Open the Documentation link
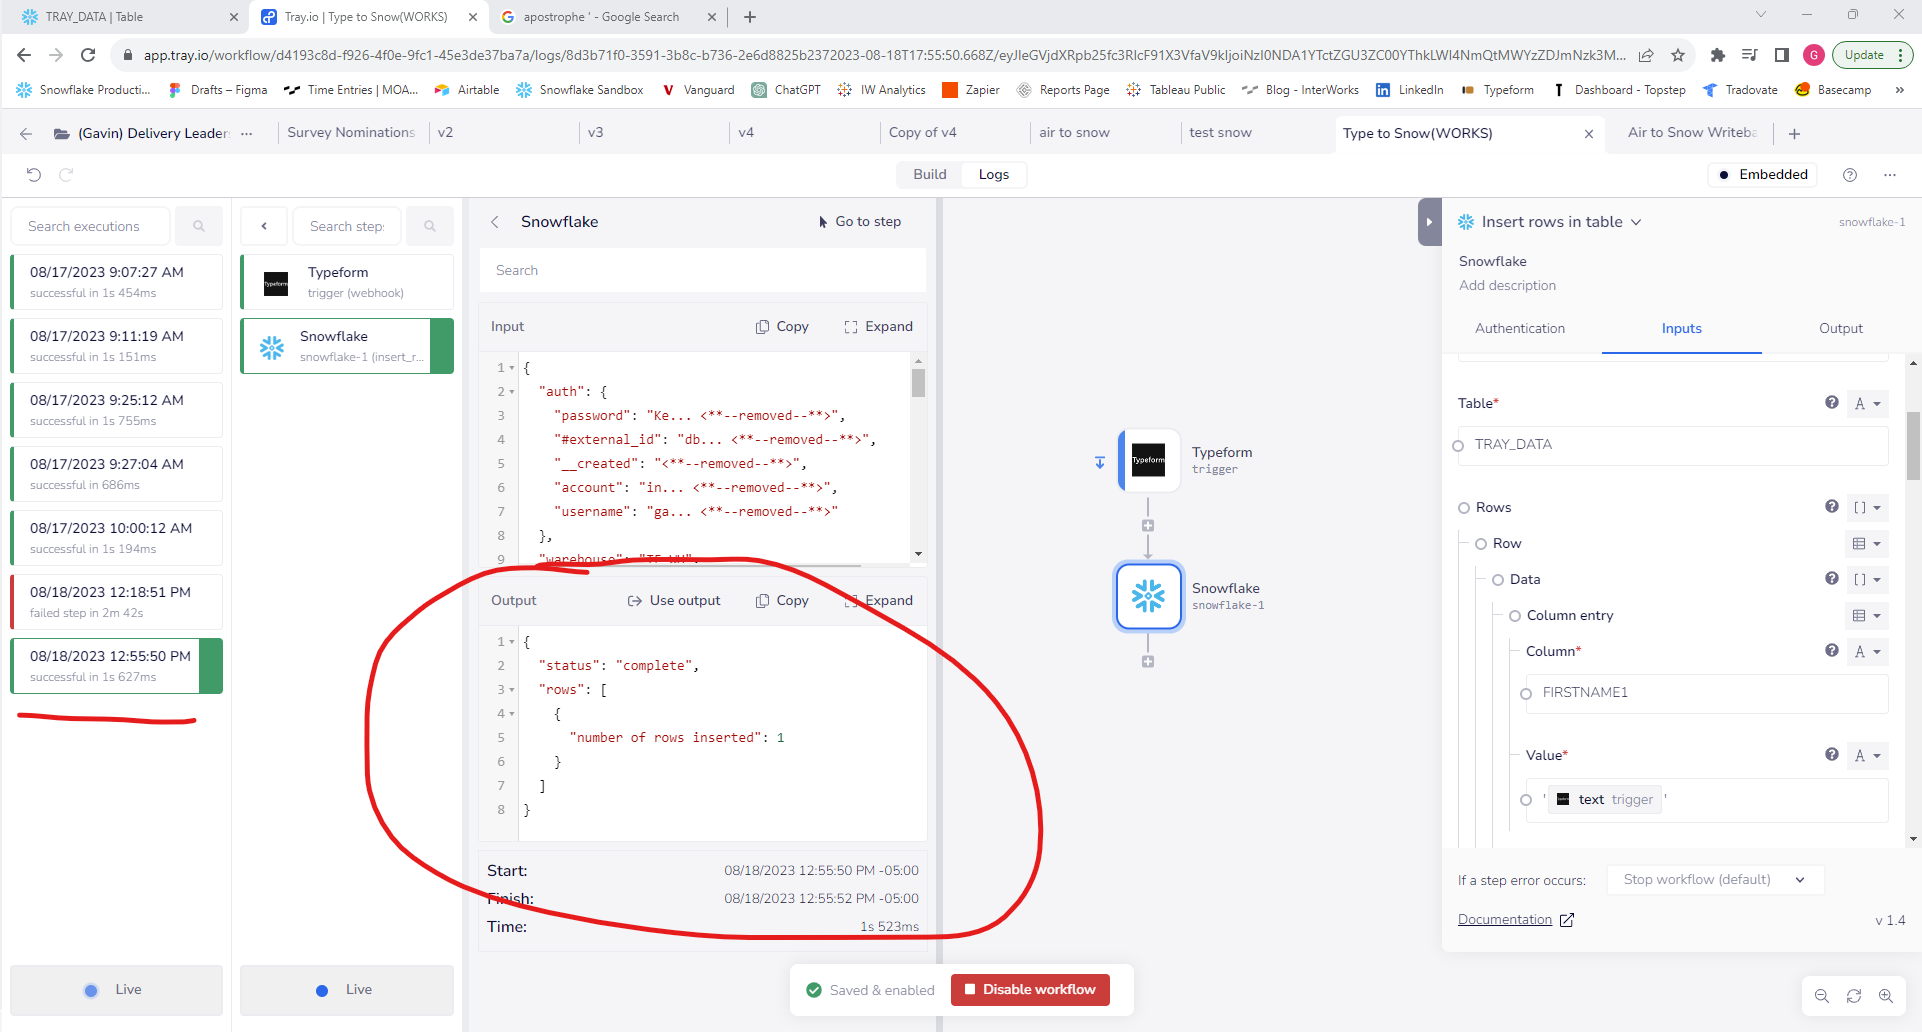1922x1032 pixels. (x=1515, y=920)
